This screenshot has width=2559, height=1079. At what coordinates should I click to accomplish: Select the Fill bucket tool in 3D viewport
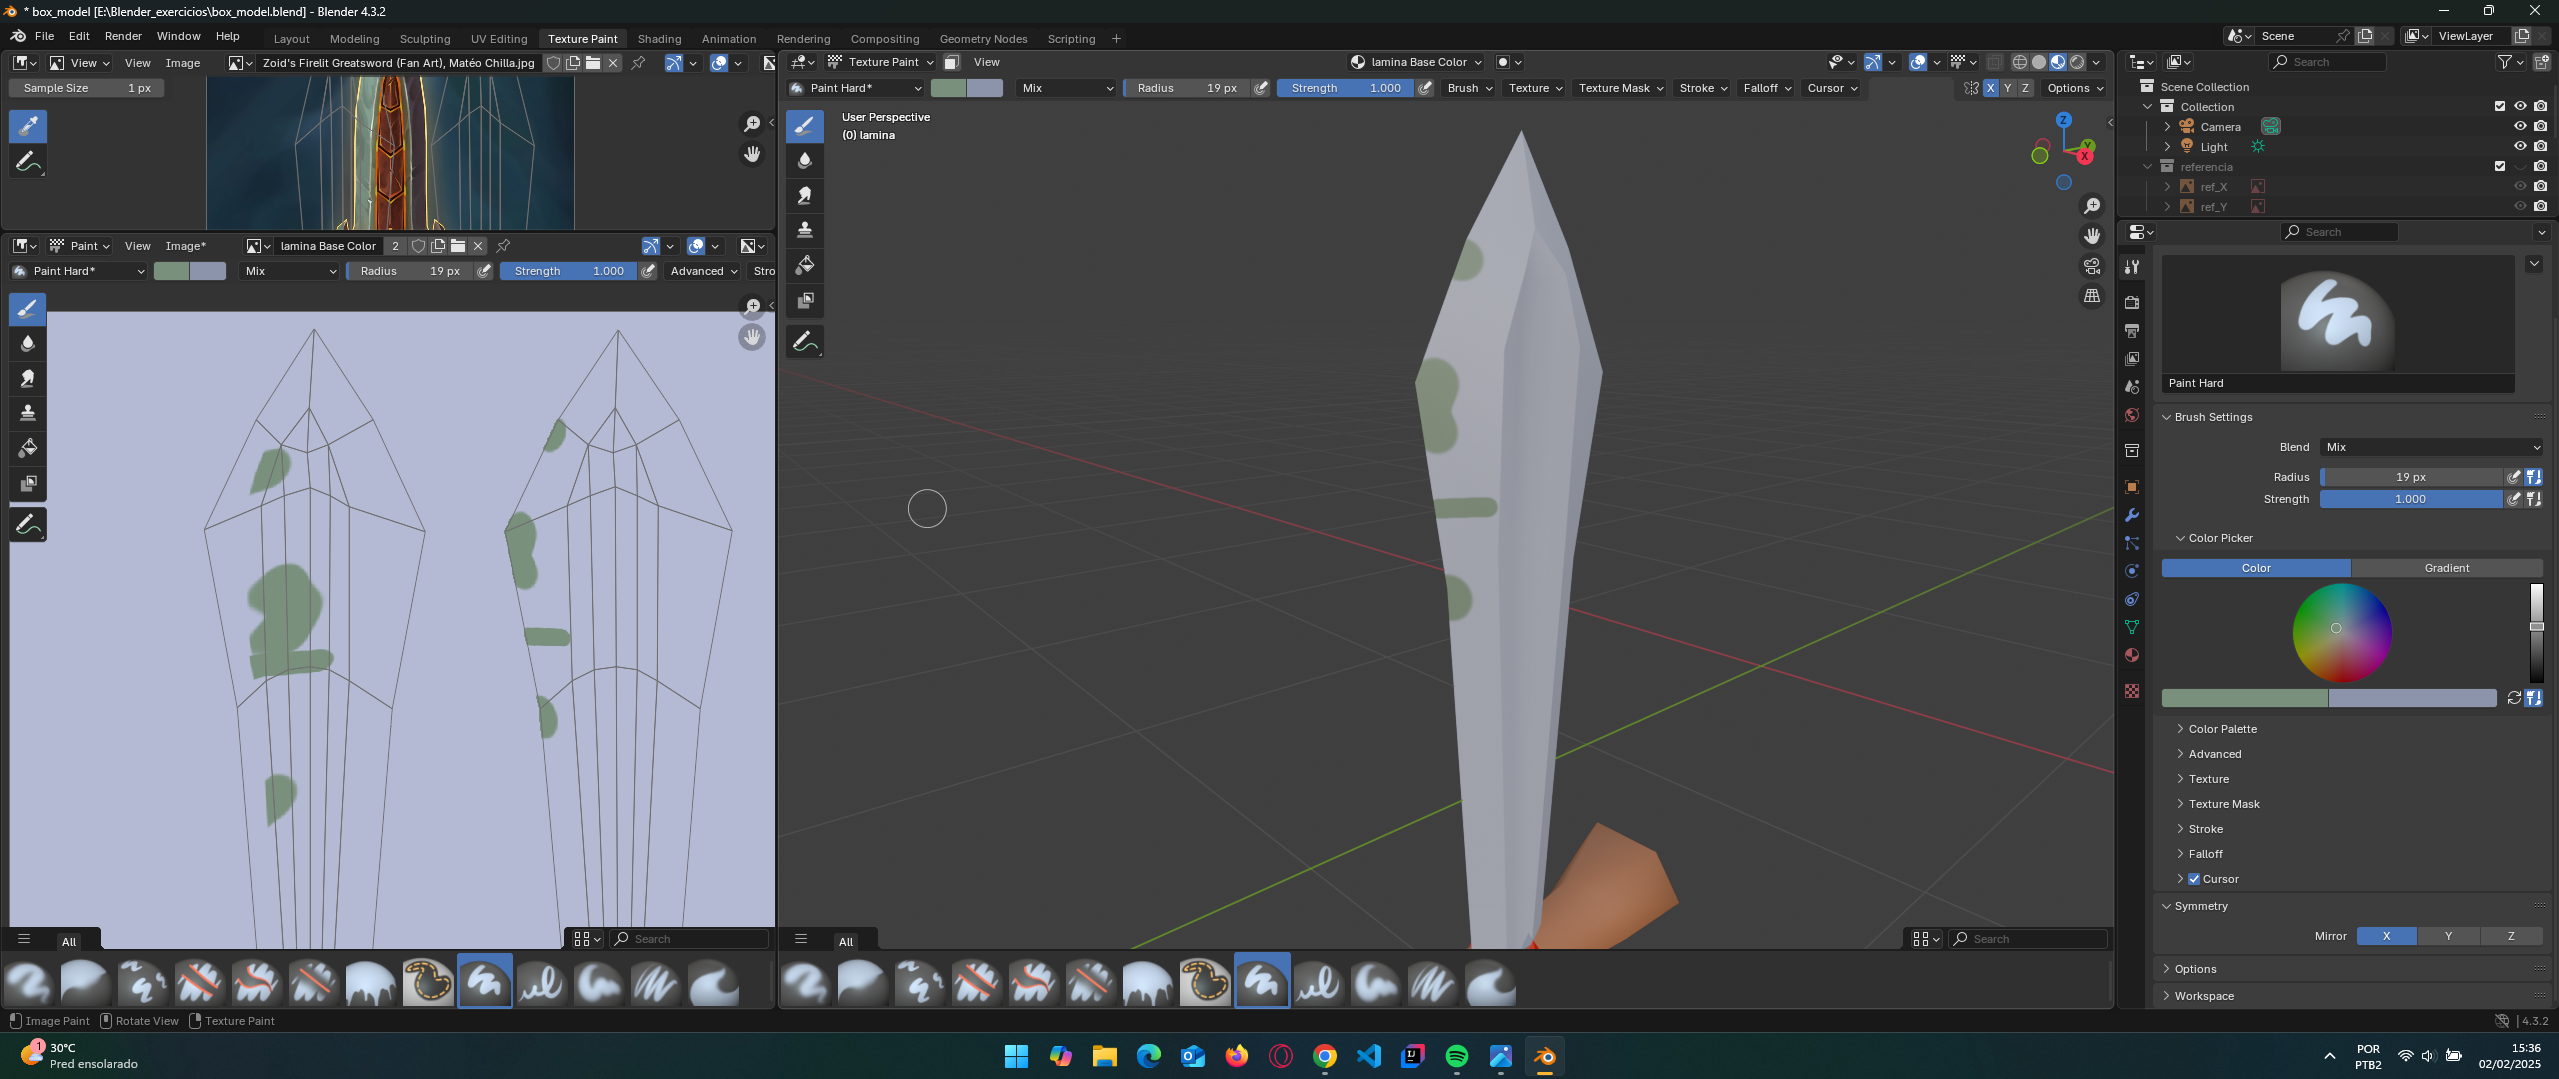[805, 265]
